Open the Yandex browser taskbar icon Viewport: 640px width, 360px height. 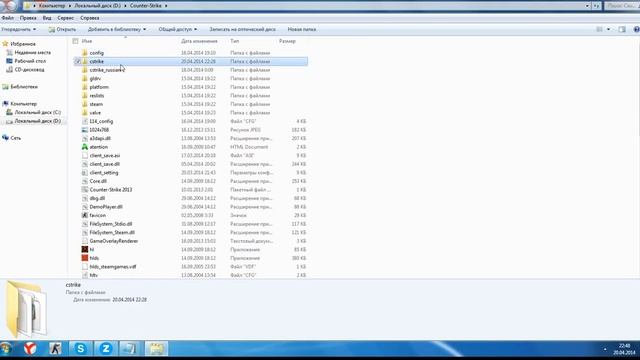click(x=30, y=348)
